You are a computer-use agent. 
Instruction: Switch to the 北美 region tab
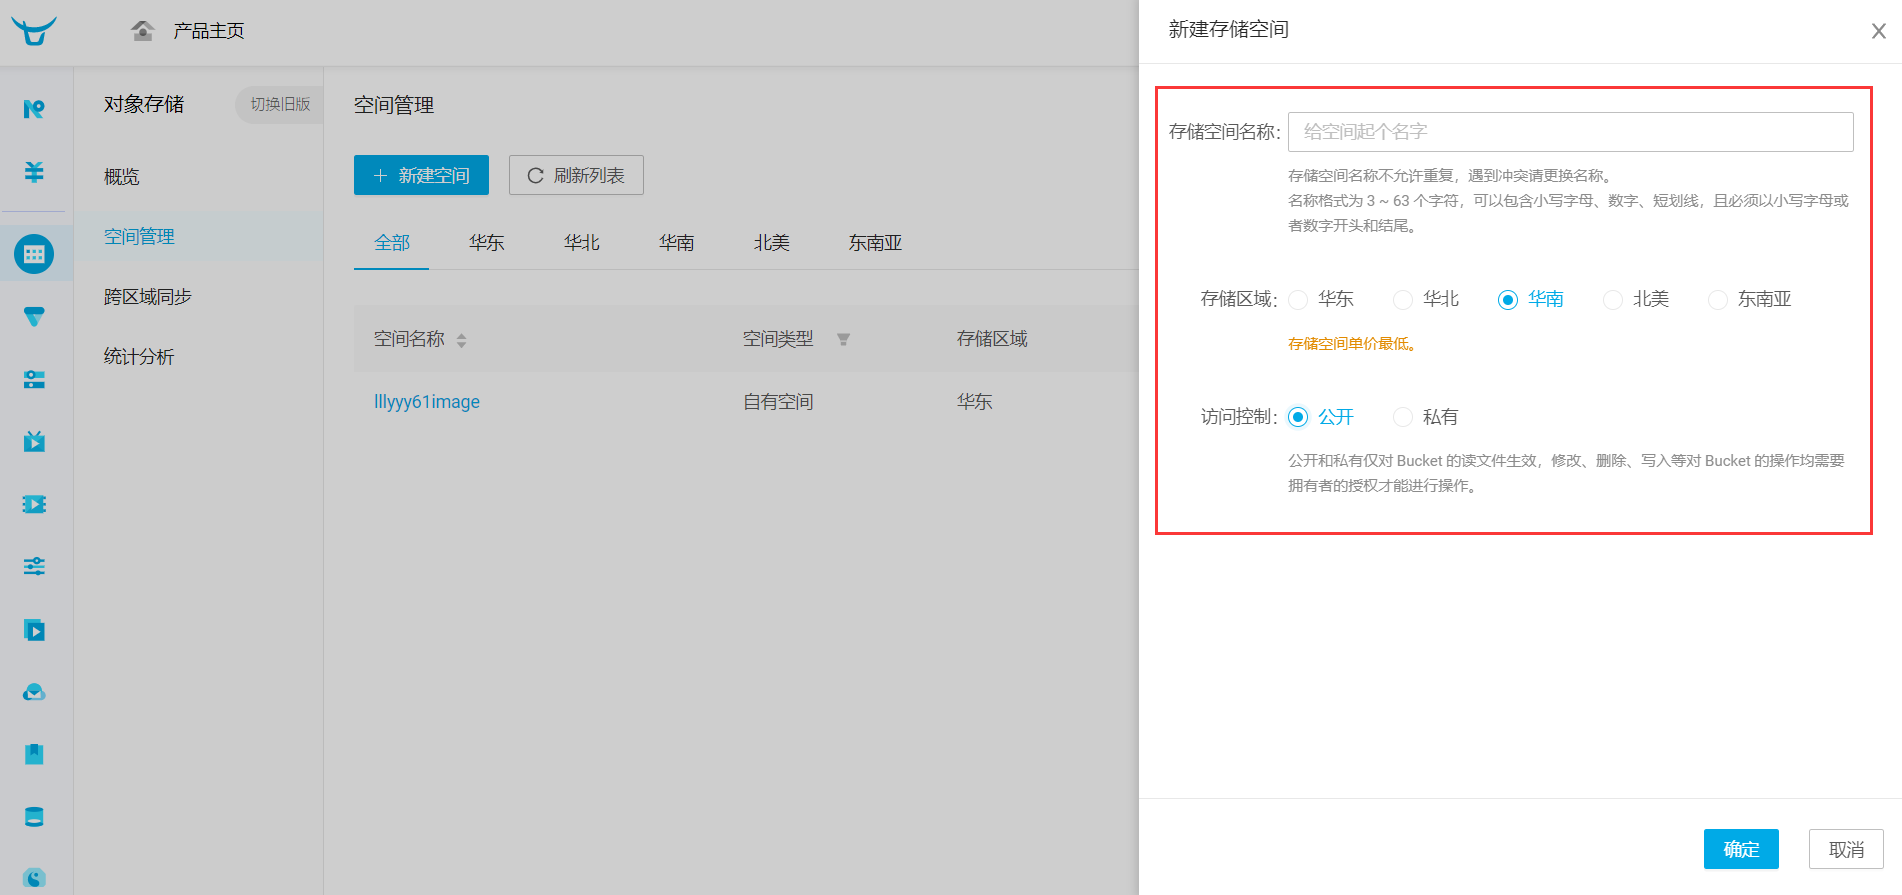click(772, 243)
